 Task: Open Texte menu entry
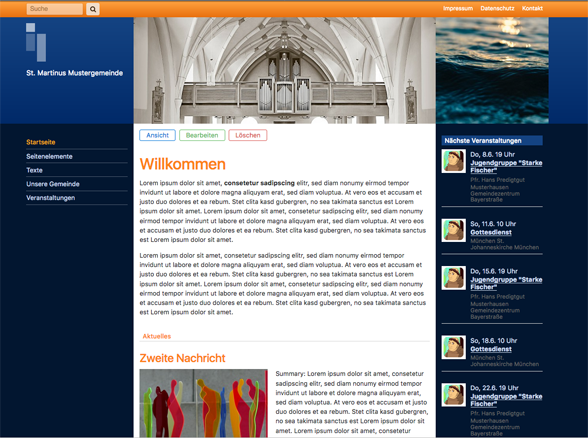click(x=34, y=170)
